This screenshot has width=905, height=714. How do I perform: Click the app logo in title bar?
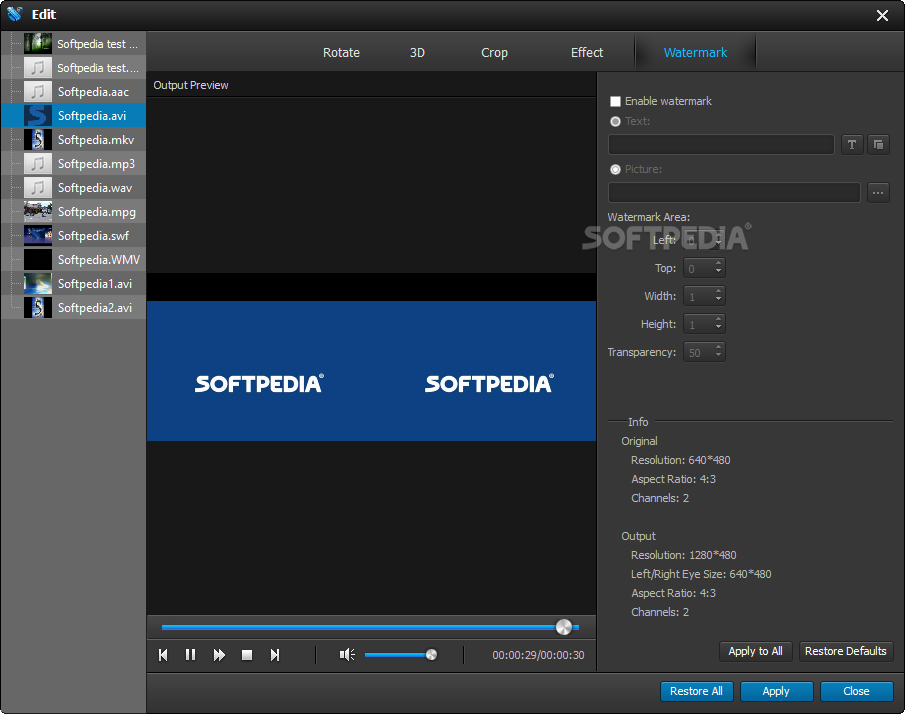click(x=14, y=14)
